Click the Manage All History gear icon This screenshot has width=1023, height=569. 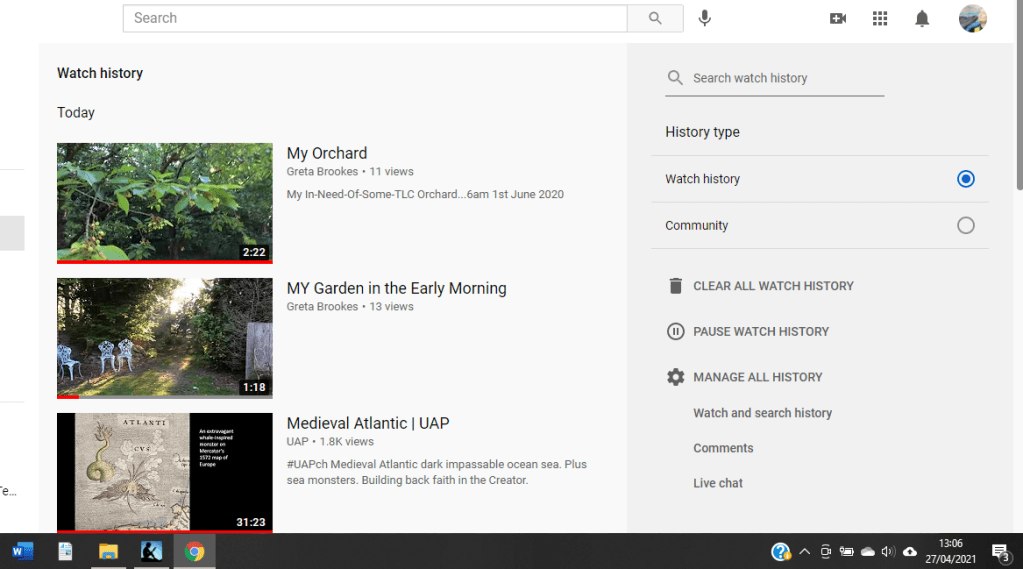[x=676, y=377]
